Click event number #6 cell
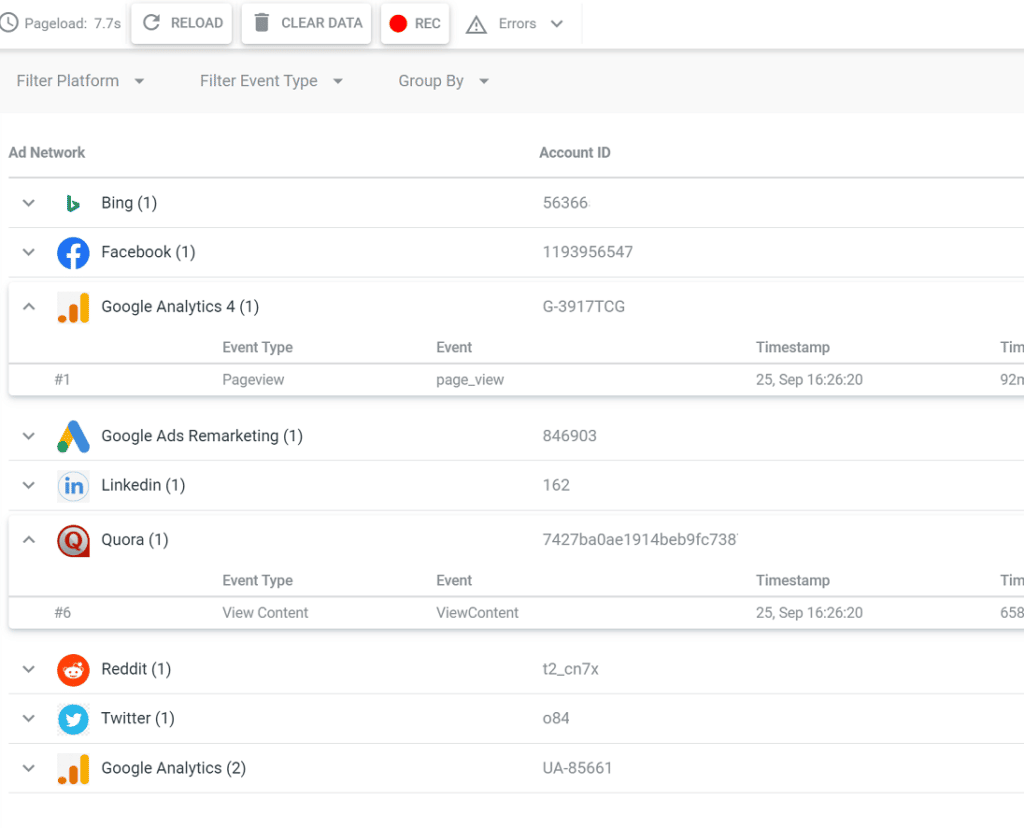Screen dimensions: 1024x828 [x=63, y=613]
